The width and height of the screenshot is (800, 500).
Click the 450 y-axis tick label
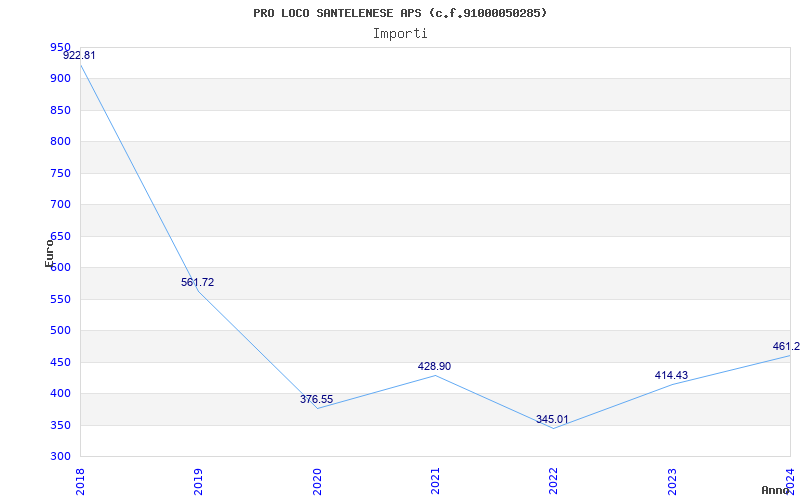[x=60, y=362]
